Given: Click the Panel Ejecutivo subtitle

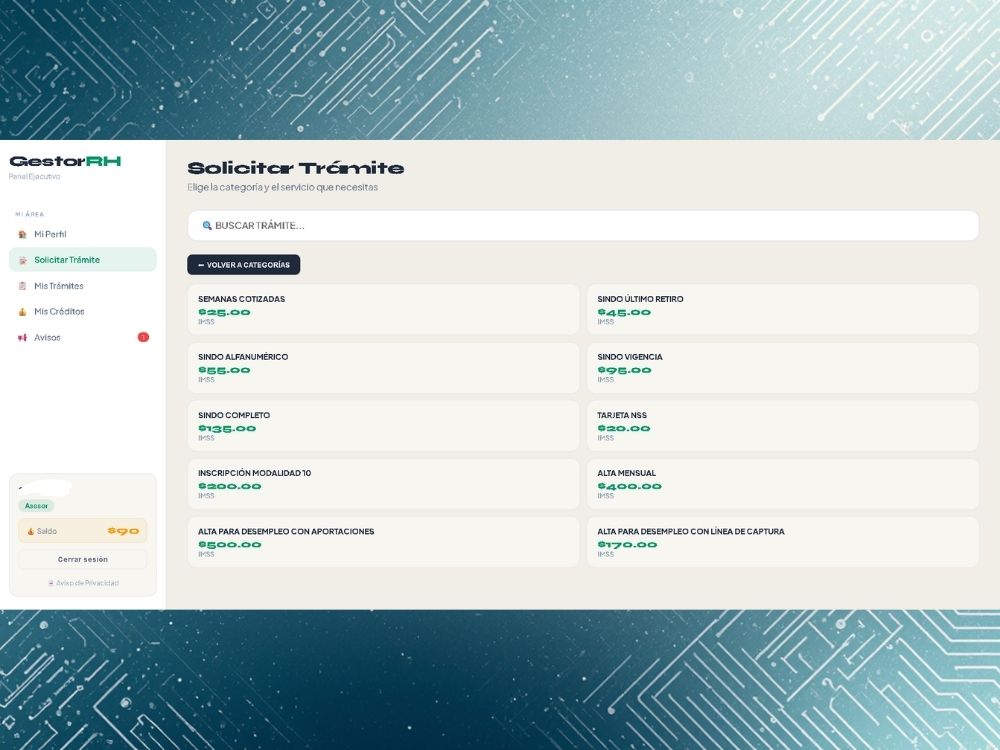Looking at the screenshot, I should point(34,177).
